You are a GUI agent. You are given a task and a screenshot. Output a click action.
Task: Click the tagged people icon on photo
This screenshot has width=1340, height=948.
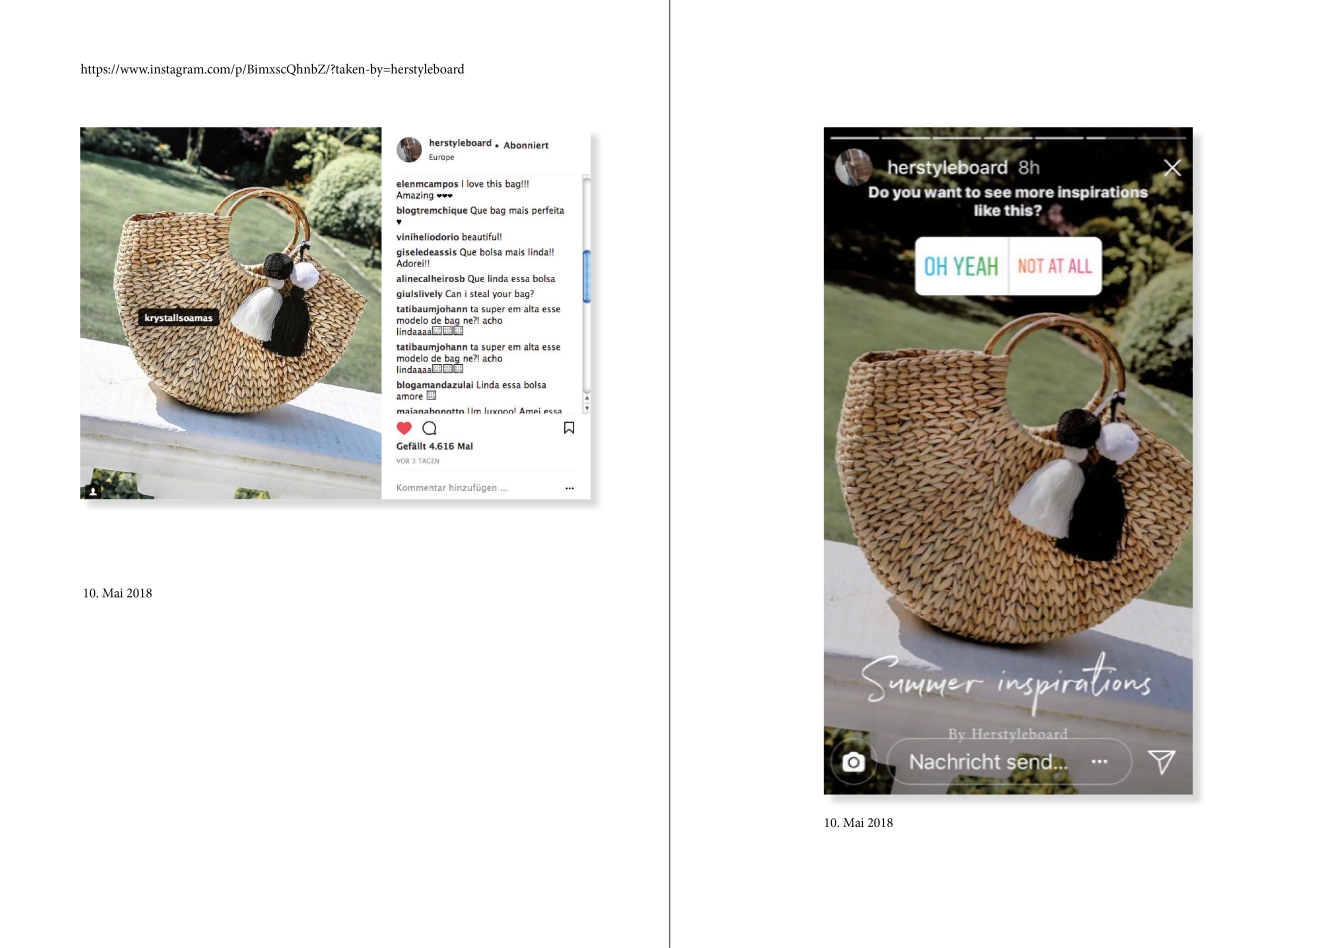[93, 491]
